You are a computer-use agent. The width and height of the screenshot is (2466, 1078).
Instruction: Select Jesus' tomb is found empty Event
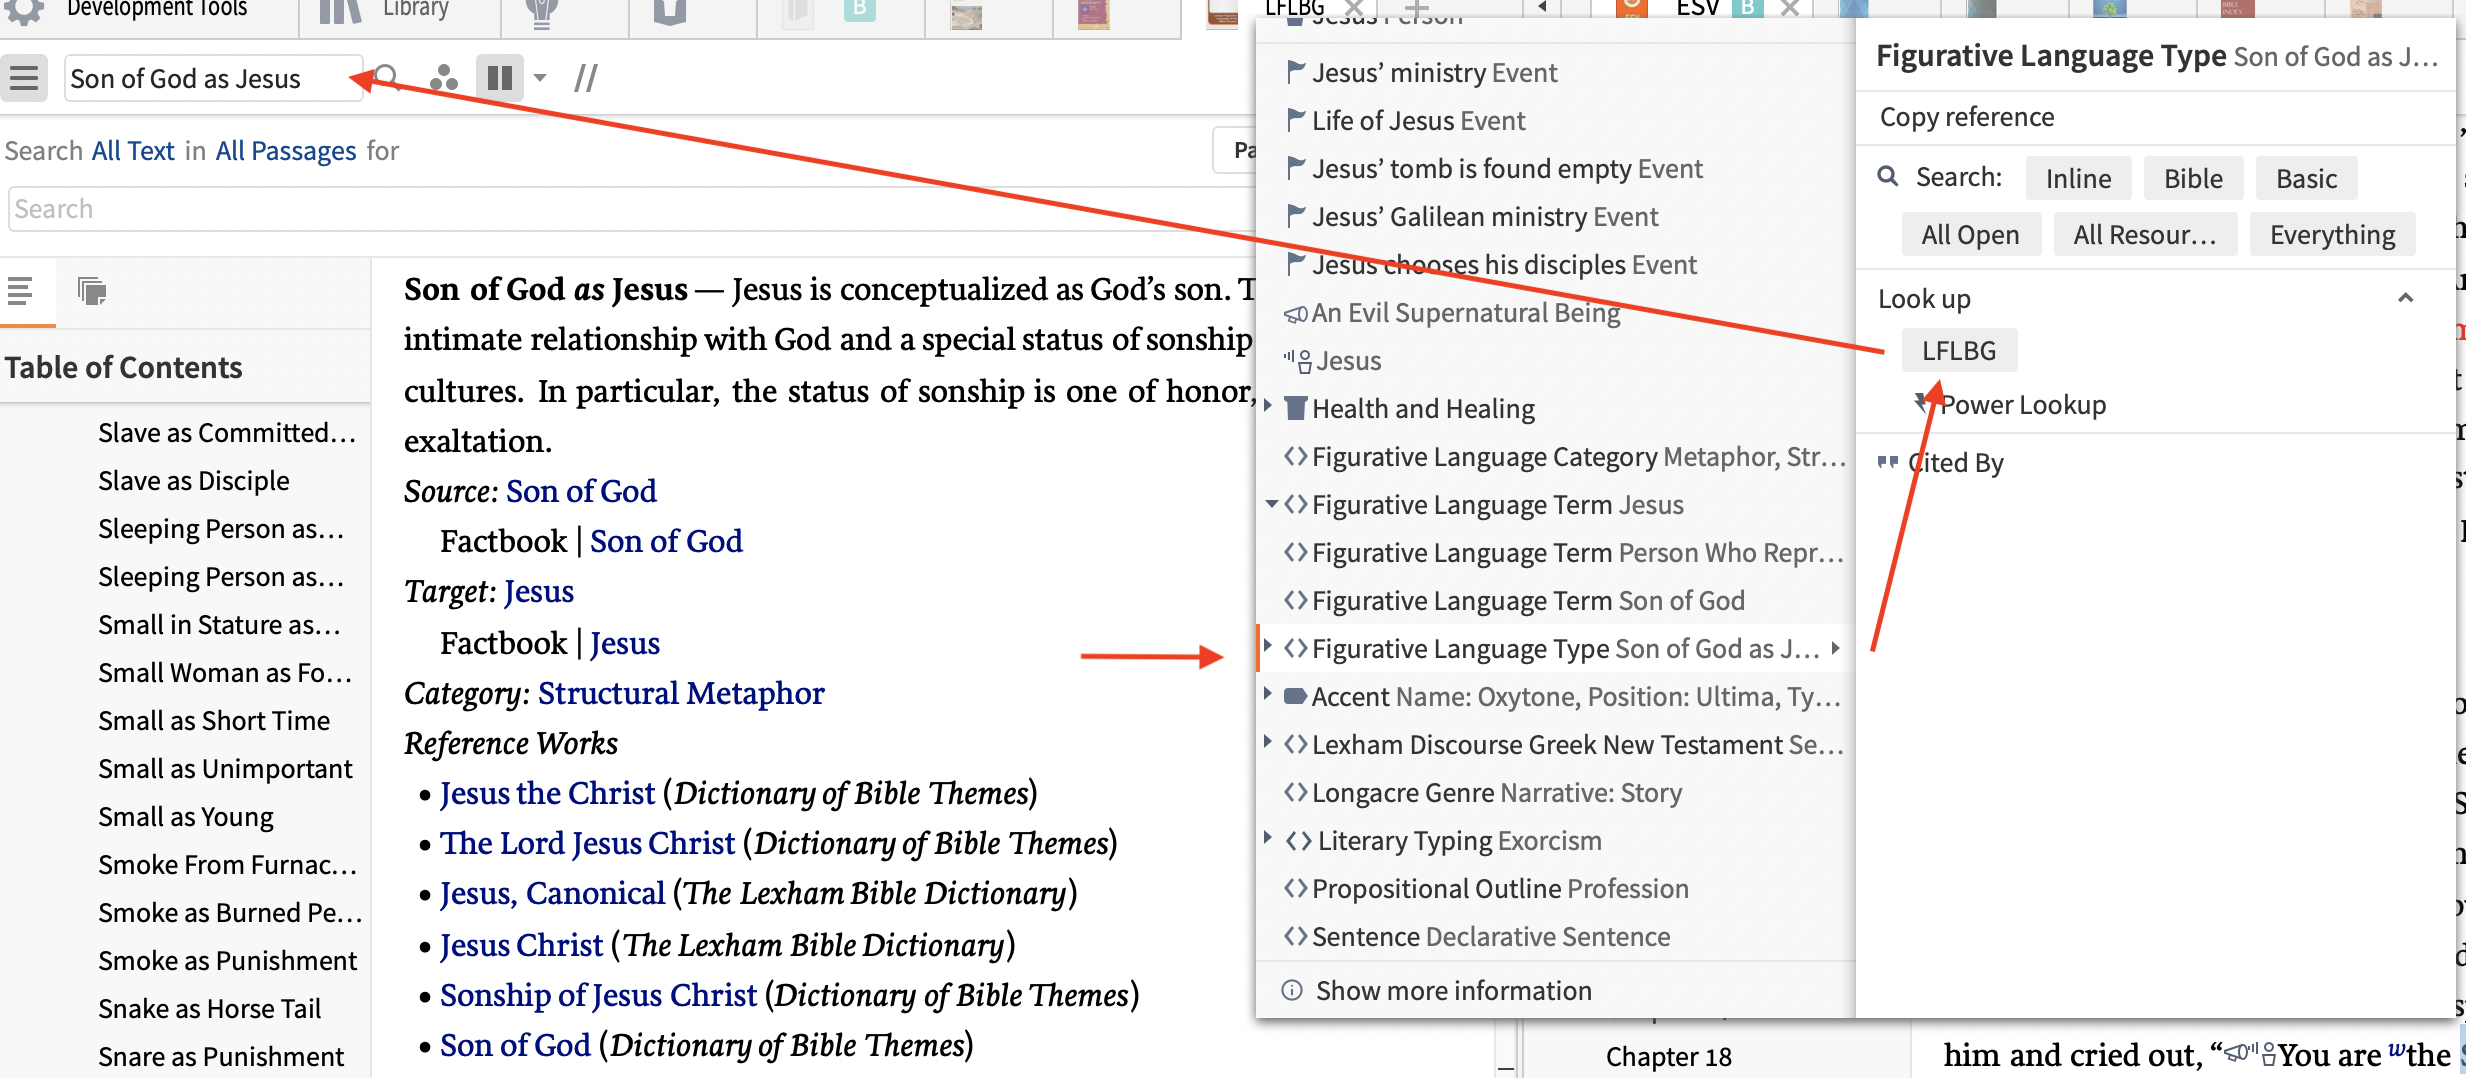pos(1507,169)
